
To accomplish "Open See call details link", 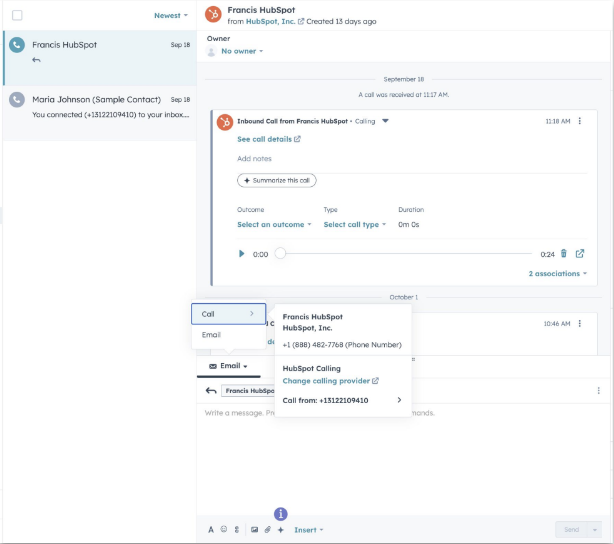I will [269, 139].
